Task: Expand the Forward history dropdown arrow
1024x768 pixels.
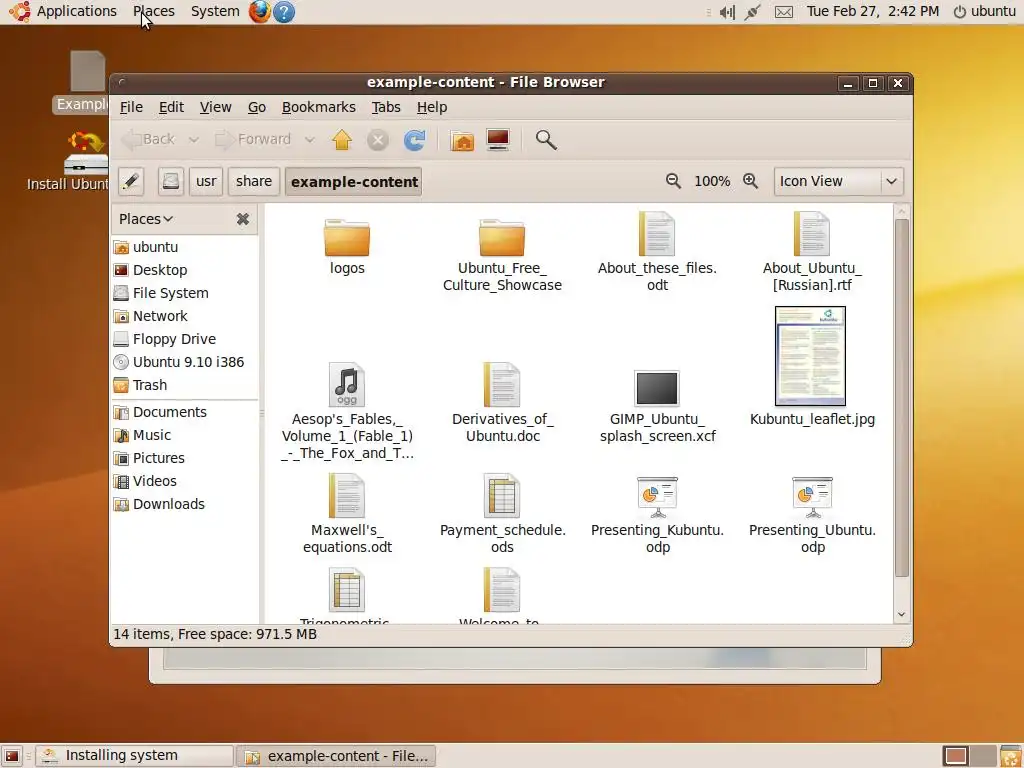Action: (310, 140)
